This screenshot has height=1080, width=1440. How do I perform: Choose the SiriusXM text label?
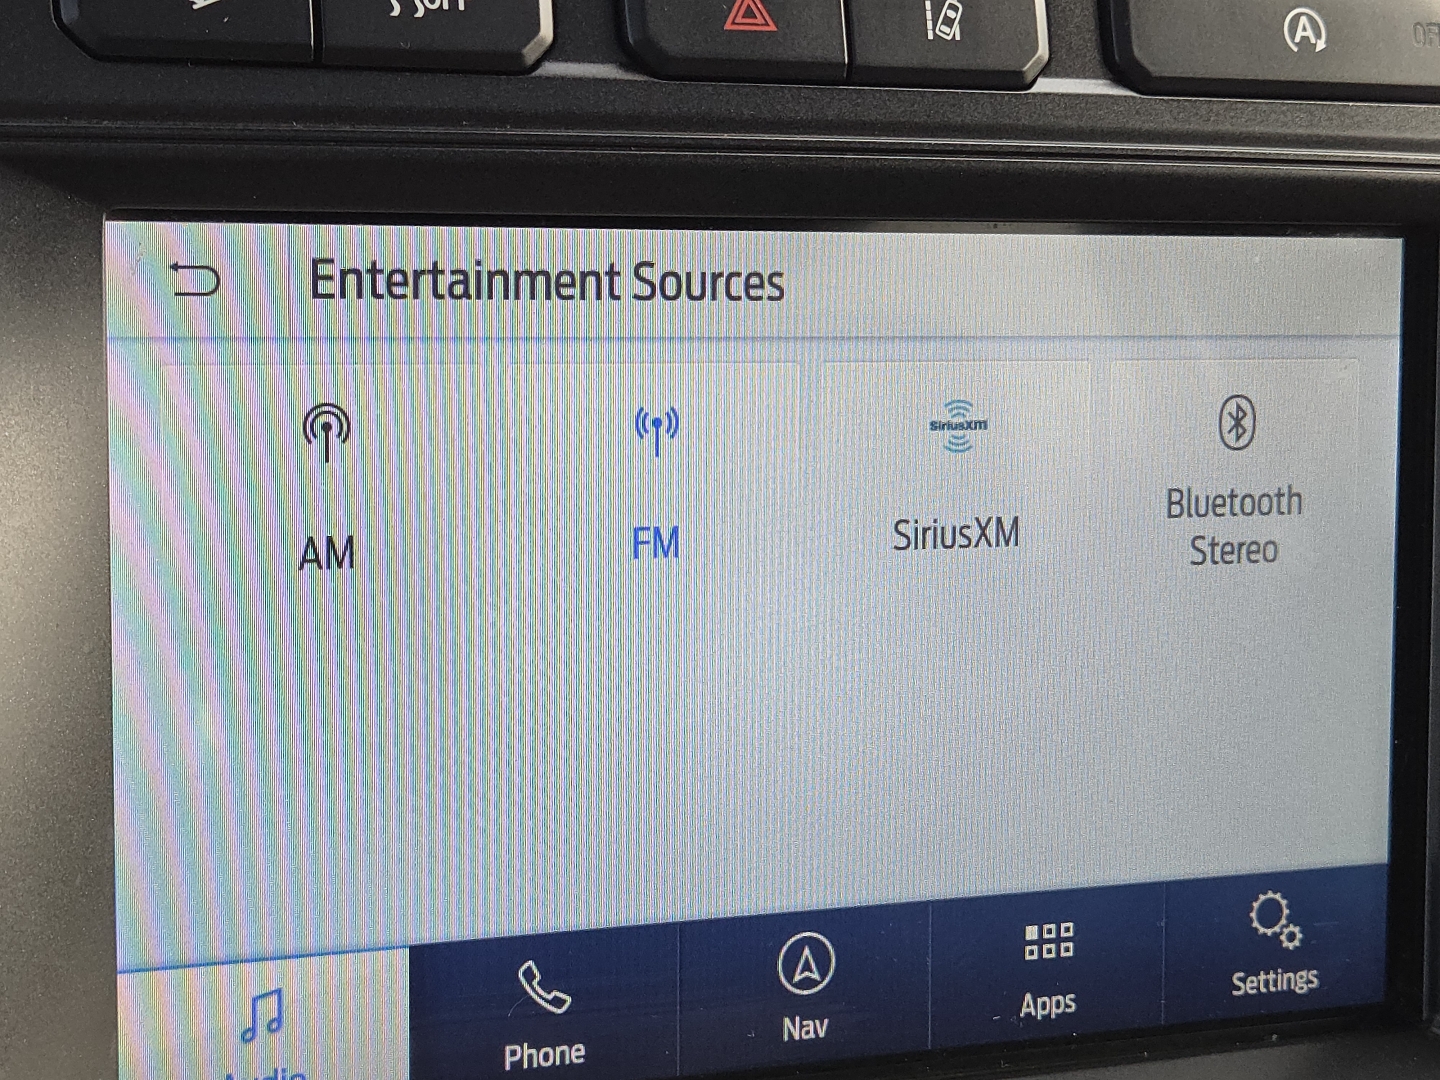point(956,534)
